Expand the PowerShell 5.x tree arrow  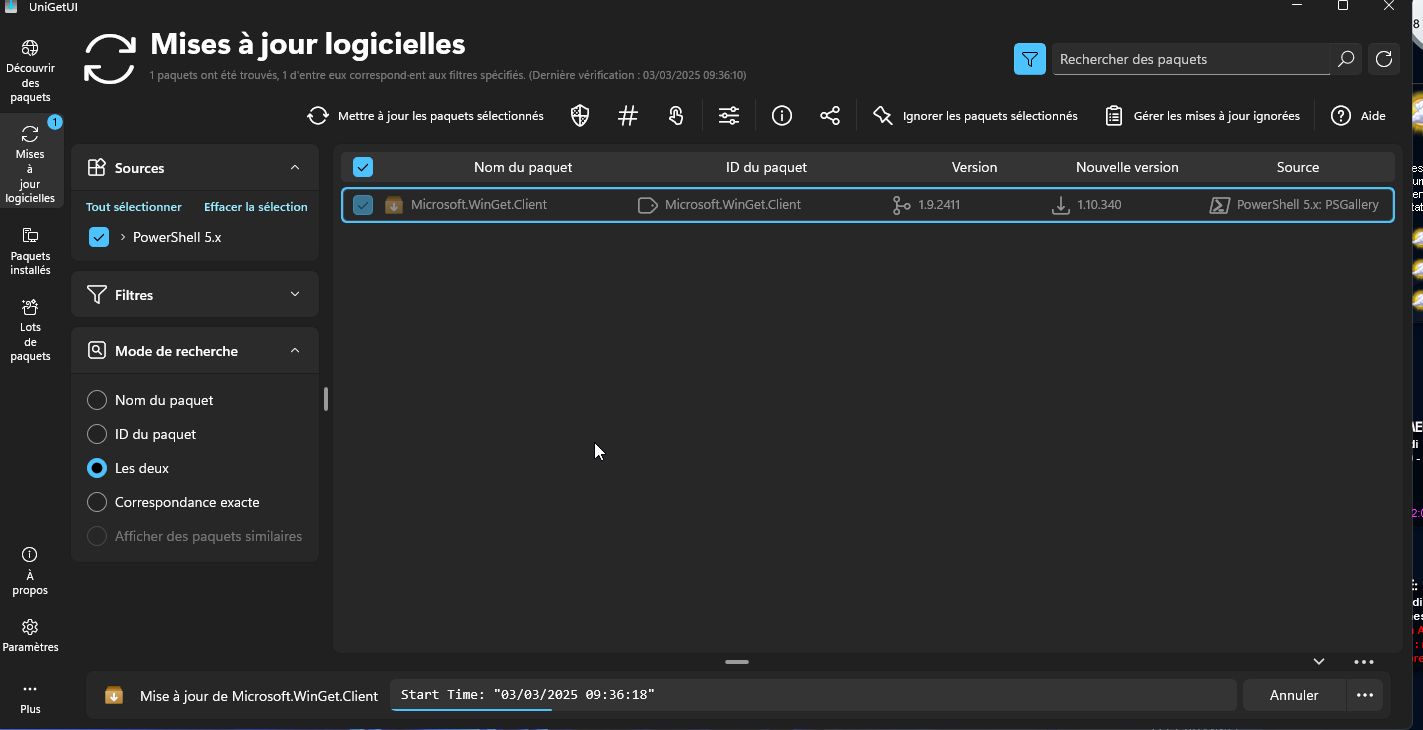(x=123, y=237)
